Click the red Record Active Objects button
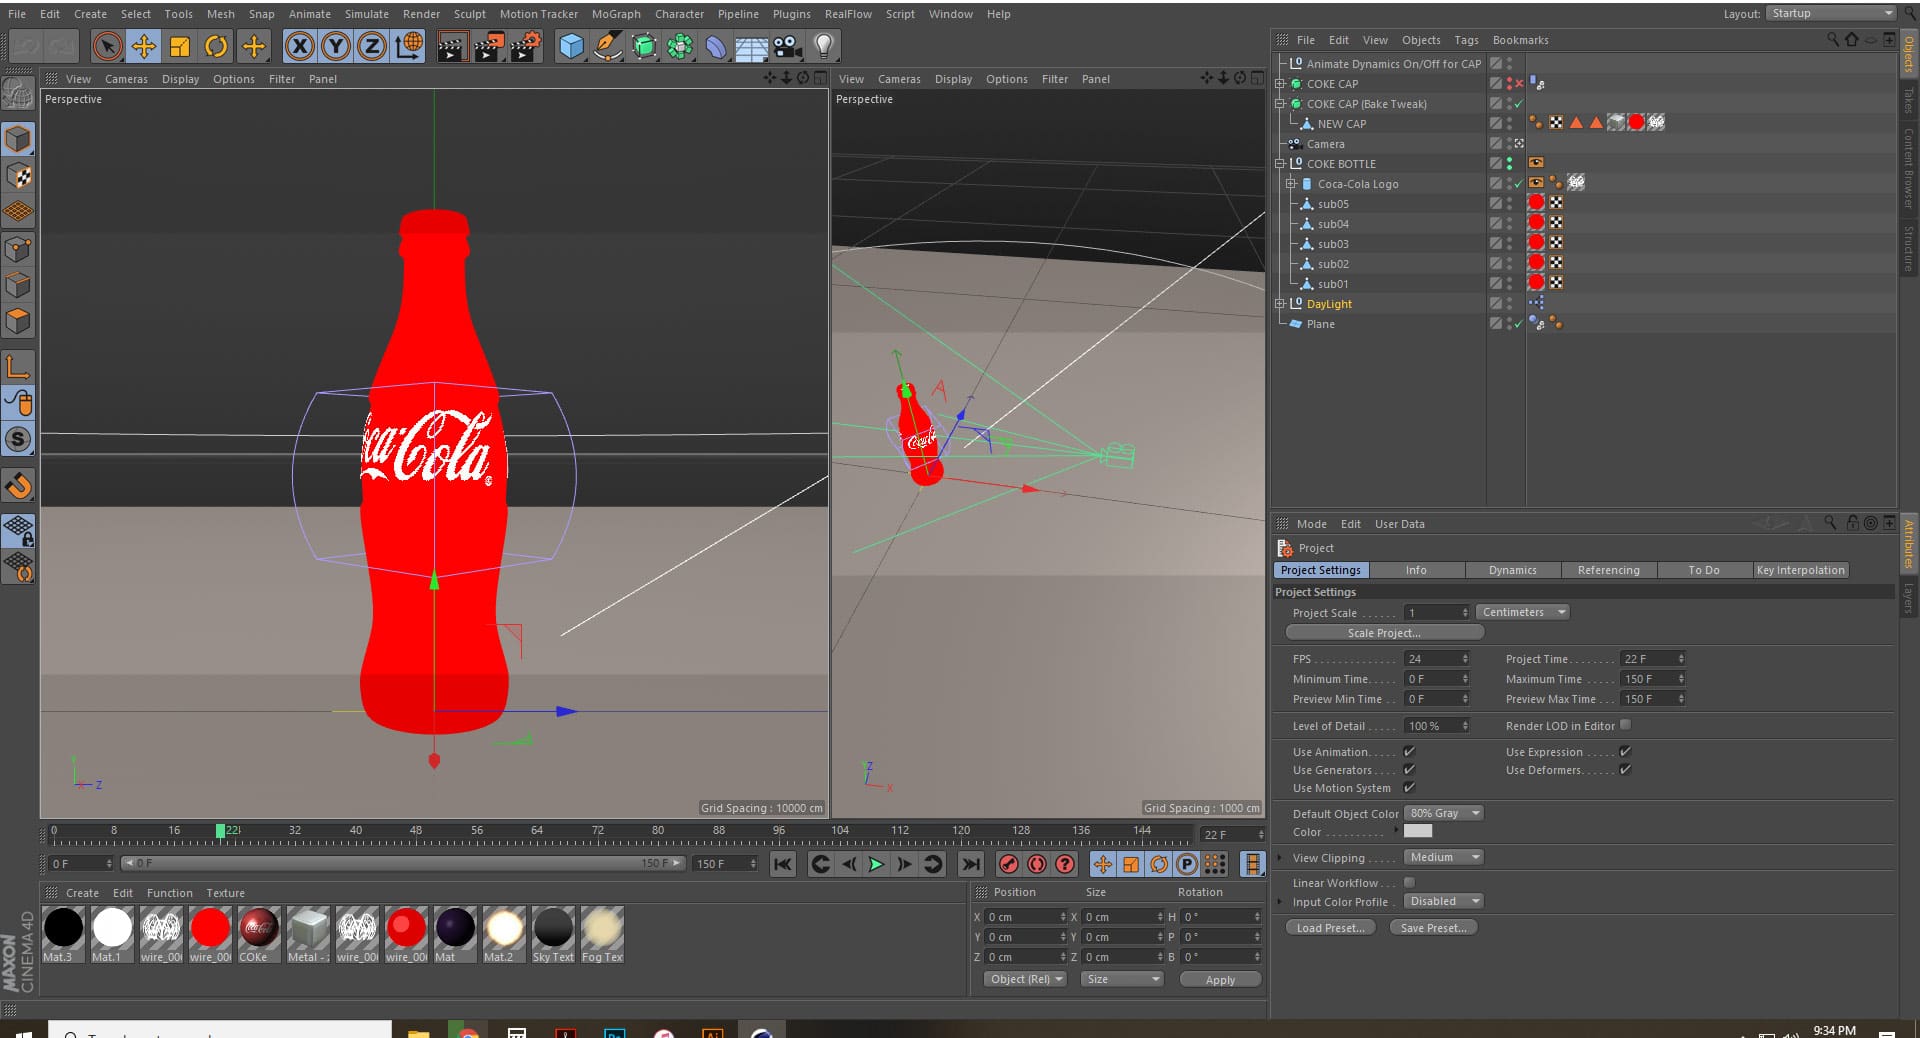The image size is (1920, 1038). [x=1009, y=864]
